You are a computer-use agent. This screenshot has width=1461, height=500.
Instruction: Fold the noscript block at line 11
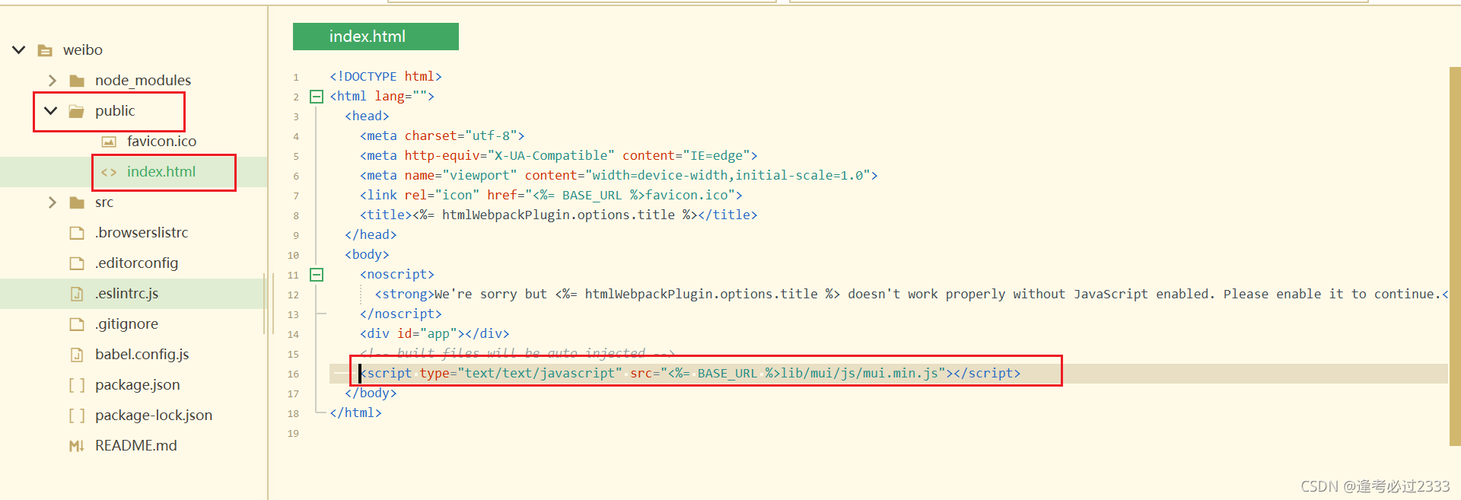tap(316, 274)
